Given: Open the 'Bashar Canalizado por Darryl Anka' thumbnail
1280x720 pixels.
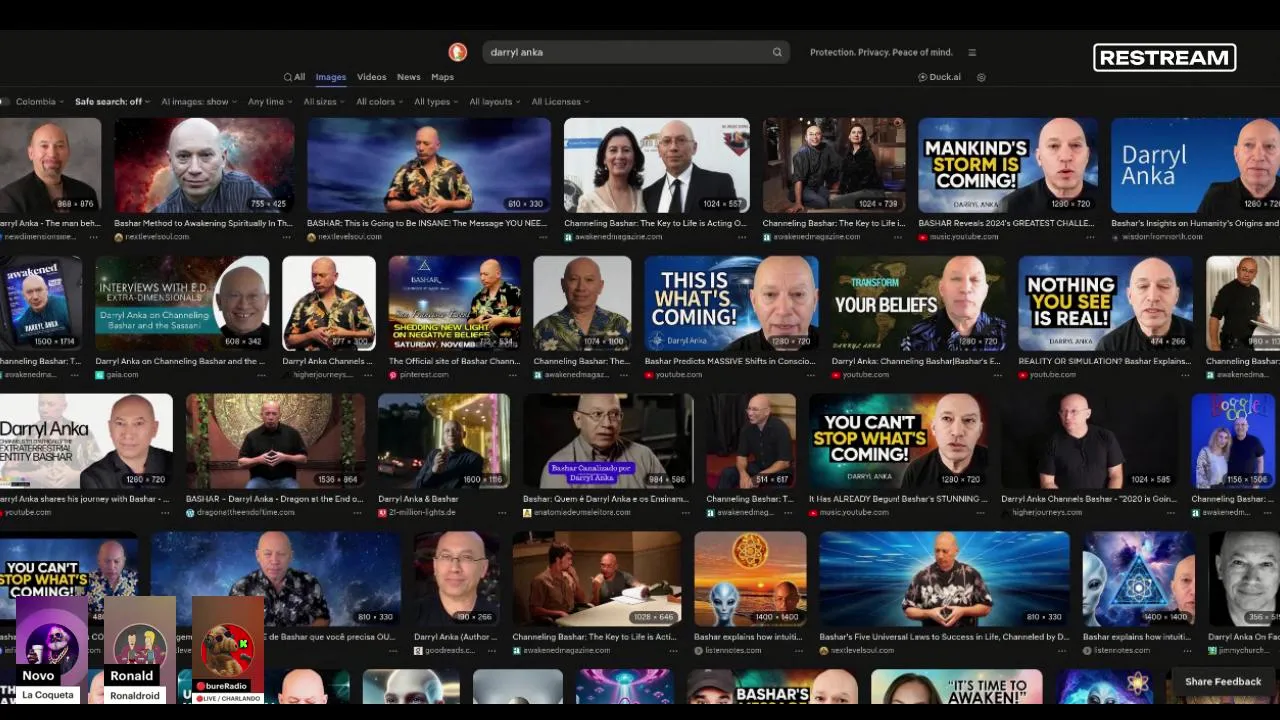Looking at the screenshot, I should point(608,441).
